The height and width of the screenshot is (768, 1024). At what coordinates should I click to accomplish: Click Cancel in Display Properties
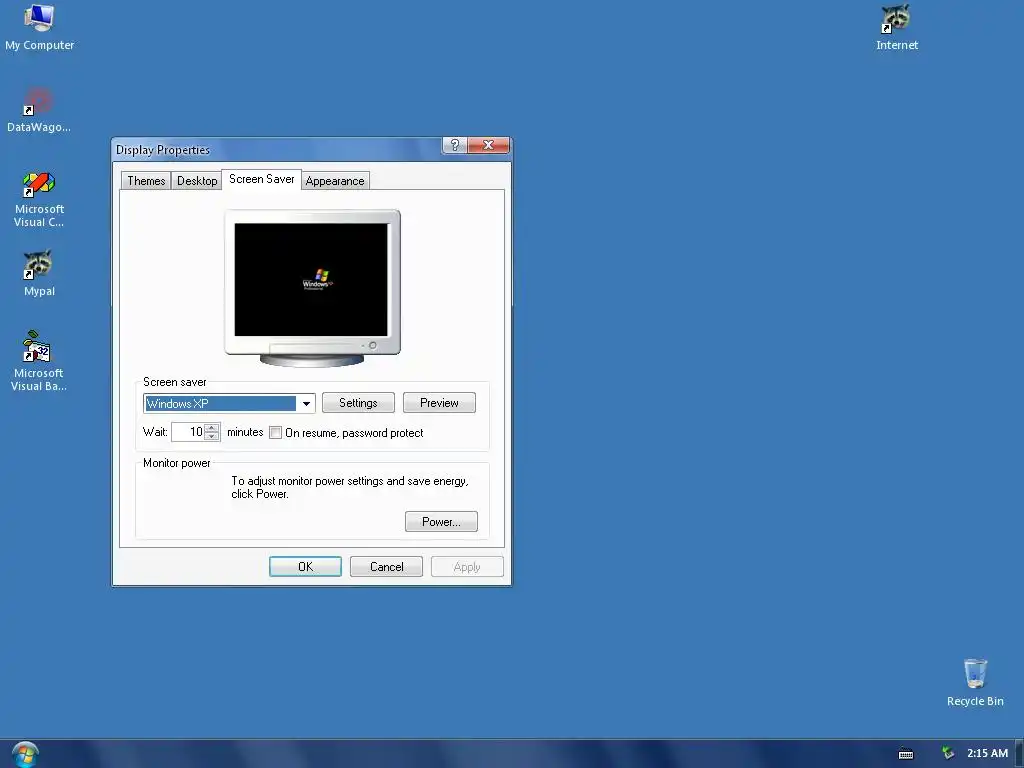[386, 567]
